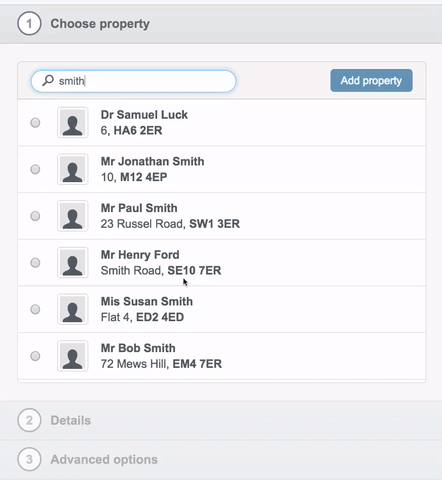
Task: Click Mr Bob Smith's avatar icon
Action: pyautogui.click(x=73, y=356)
